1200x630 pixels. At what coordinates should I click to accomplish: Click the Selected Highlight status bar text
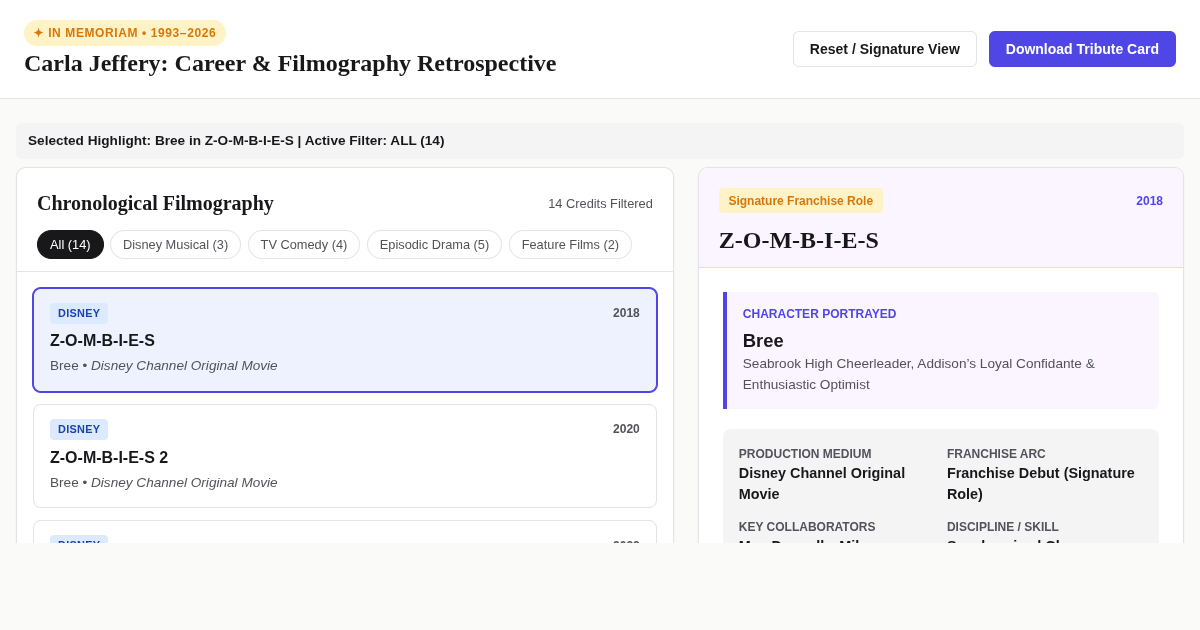(236, 141)
